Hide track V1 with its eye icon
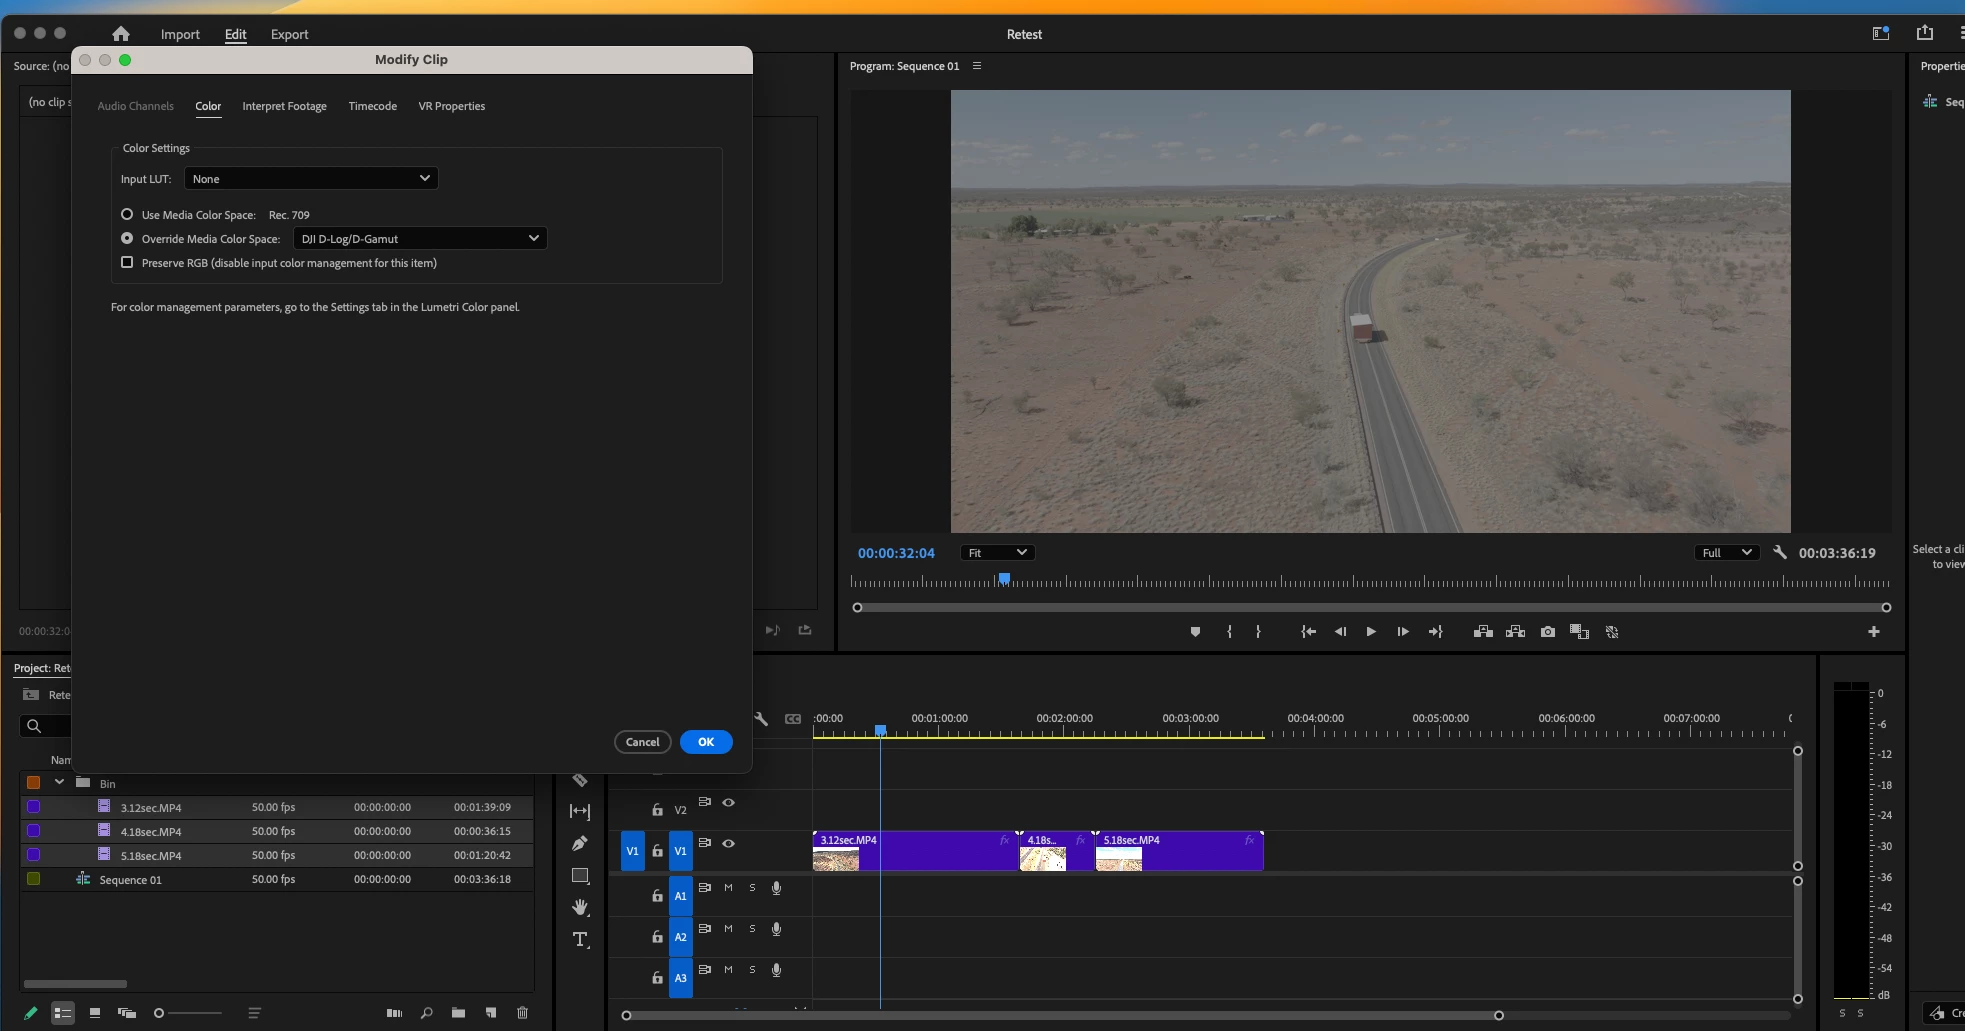 pos(729,843)
